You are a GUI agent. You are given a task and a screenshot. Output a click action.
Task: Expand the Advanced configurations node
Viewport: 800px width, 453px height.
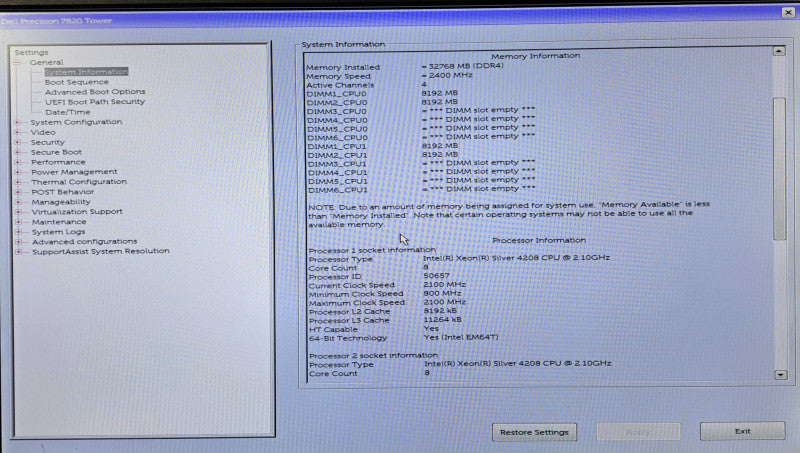coord(19,242)
